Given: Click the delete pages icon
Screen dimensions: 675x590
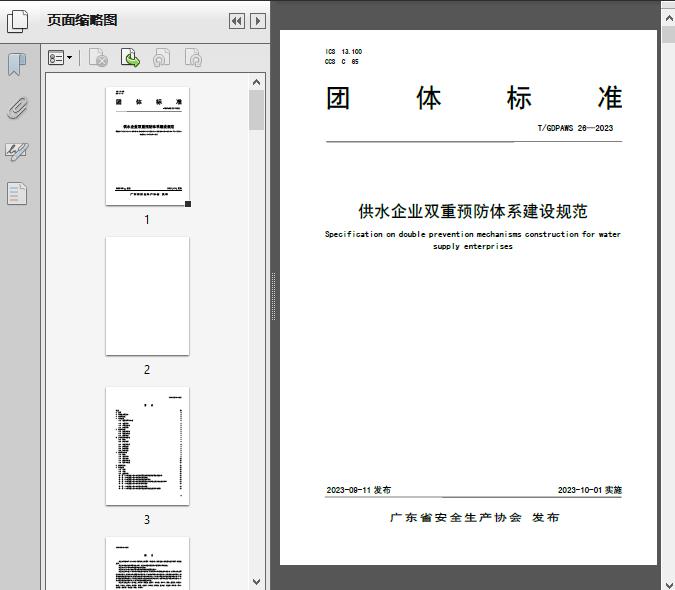Looking at the screenshot, I should tap(98, 58).
